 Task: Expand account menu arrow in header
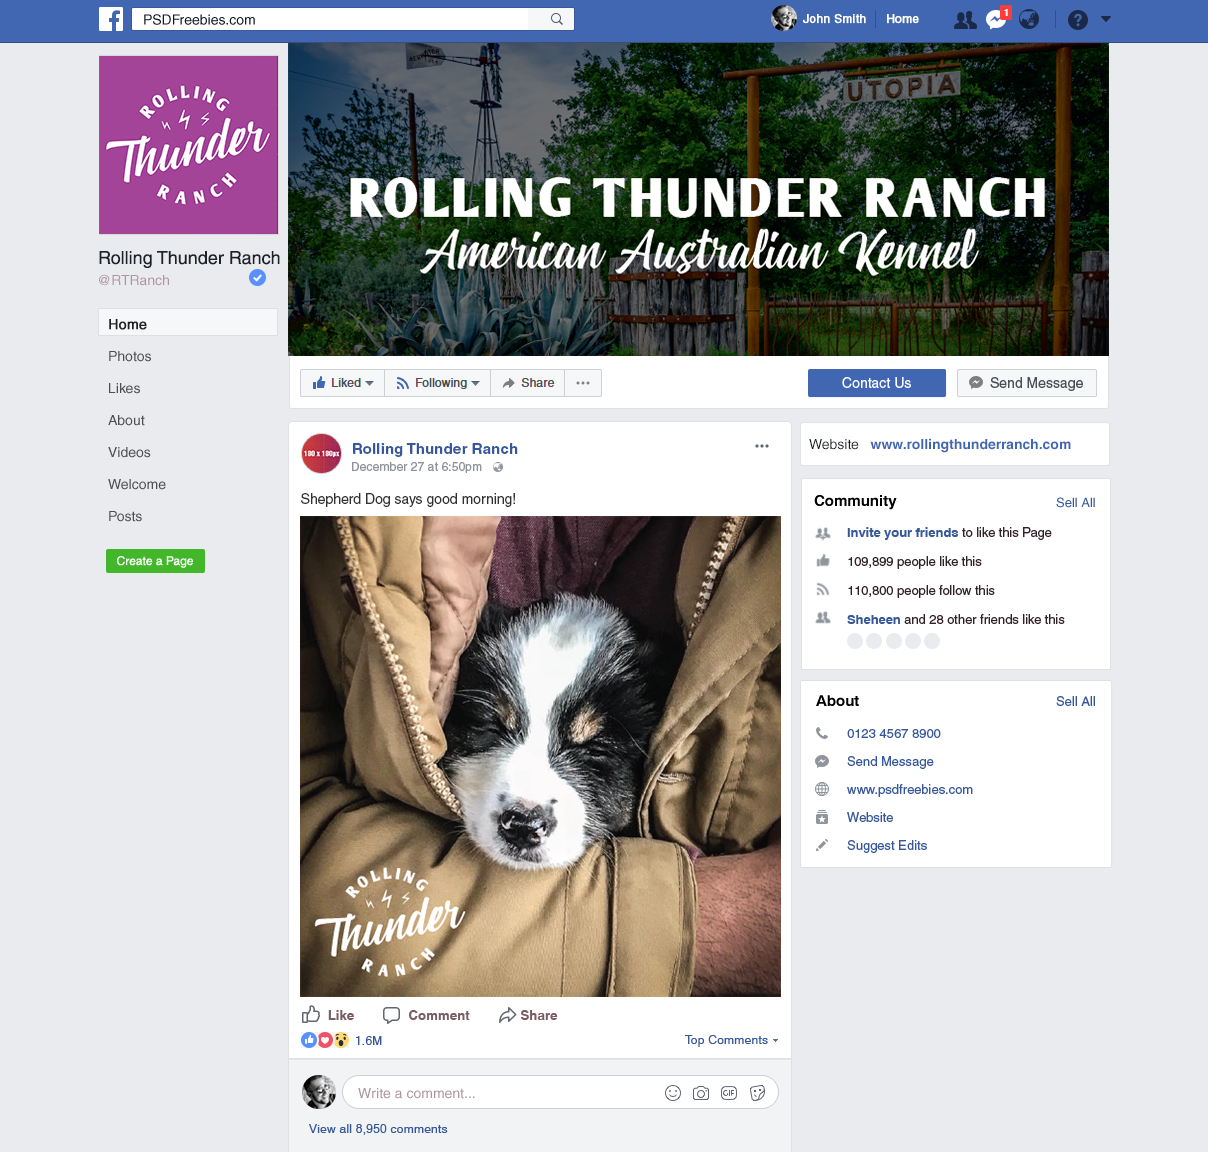[x=1106, y=19]
